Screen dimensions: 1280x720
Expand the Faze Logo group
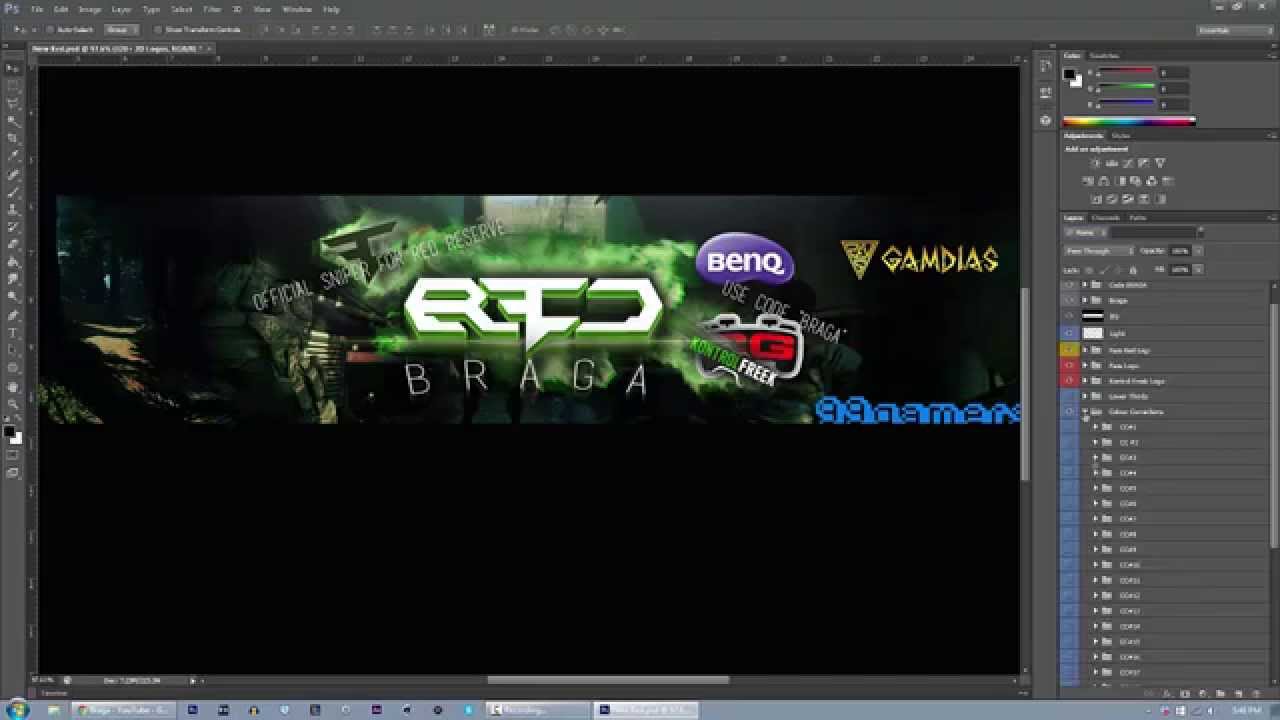tap(1085, 365)
